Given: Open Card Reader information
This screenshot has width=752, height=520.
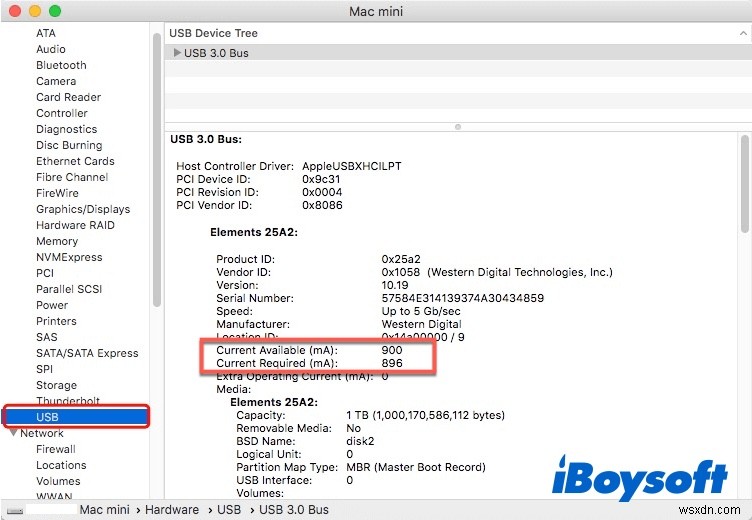Looking at the screenshot, I should tap(69, 97).
